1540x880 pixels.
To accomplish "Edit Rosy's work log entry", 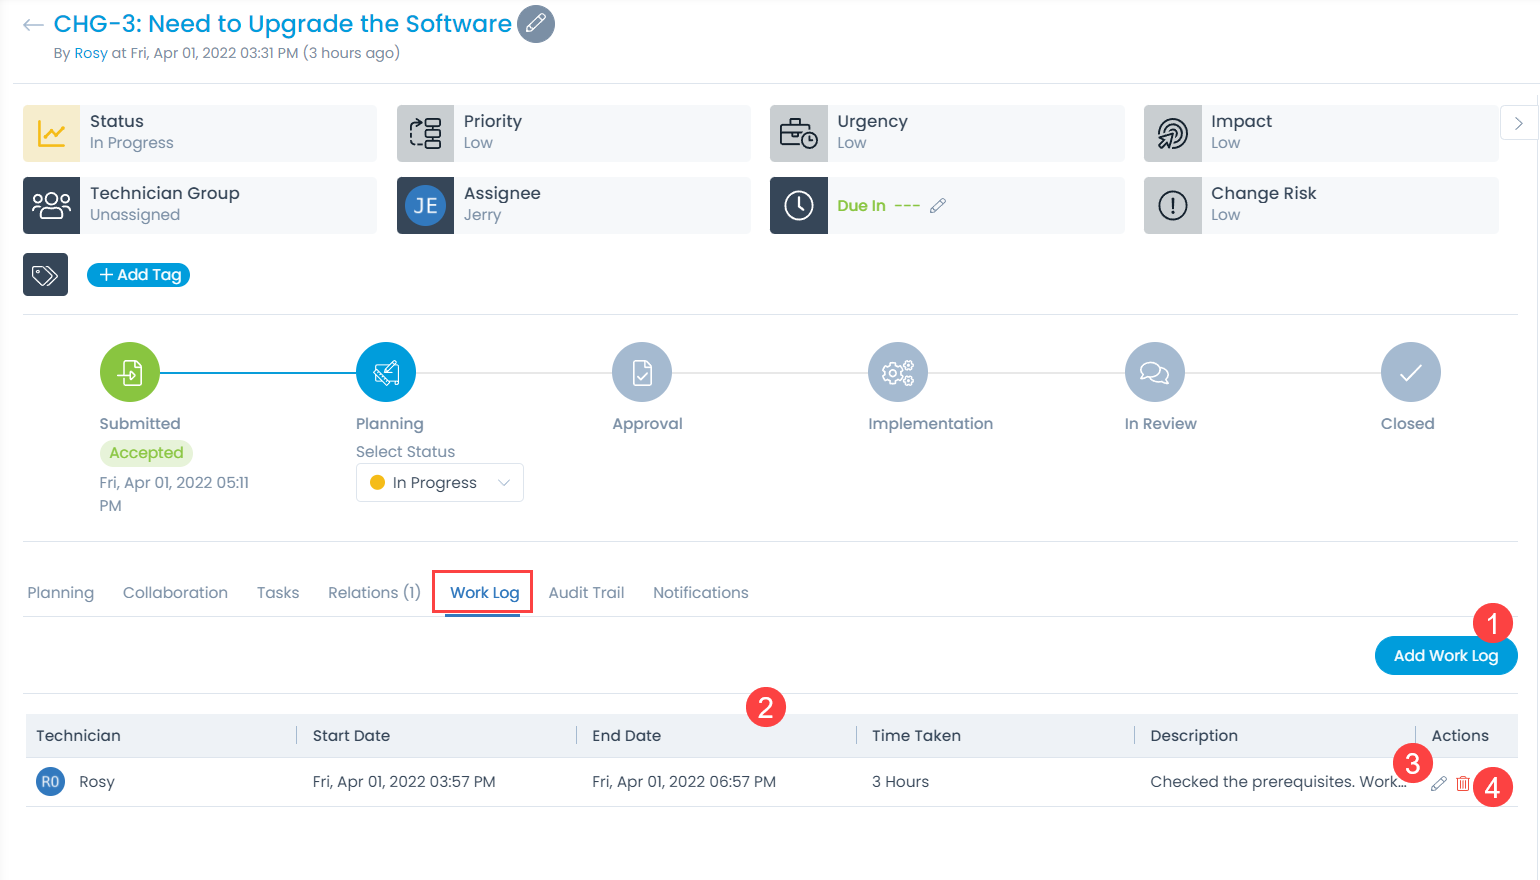I will pos(1438,784).
